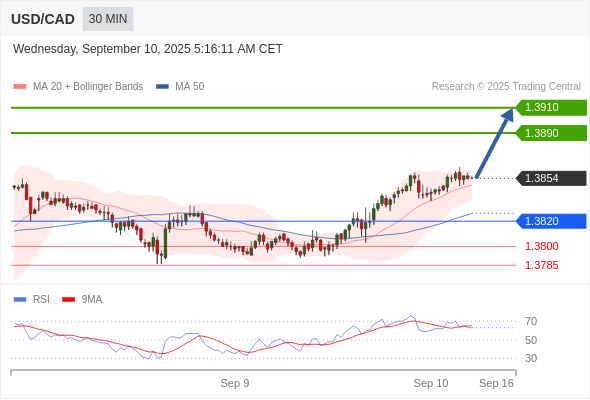Click the 1.3910 resistance price tag

click(x=551, y=107)
